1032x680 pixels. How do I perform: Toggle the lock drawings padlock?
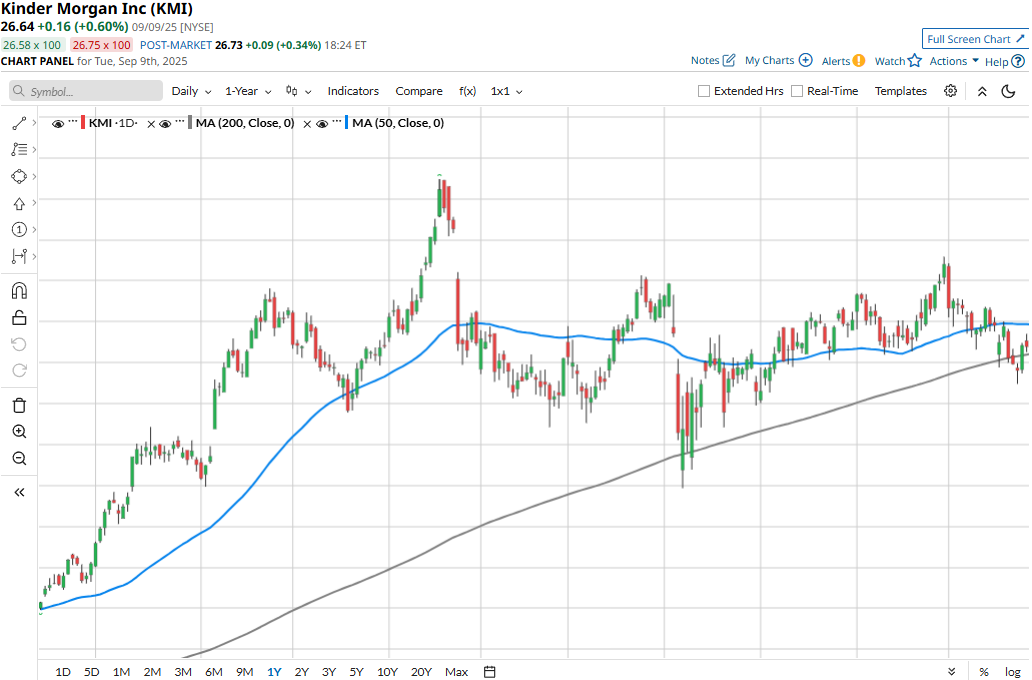click(x=19, y=317)
